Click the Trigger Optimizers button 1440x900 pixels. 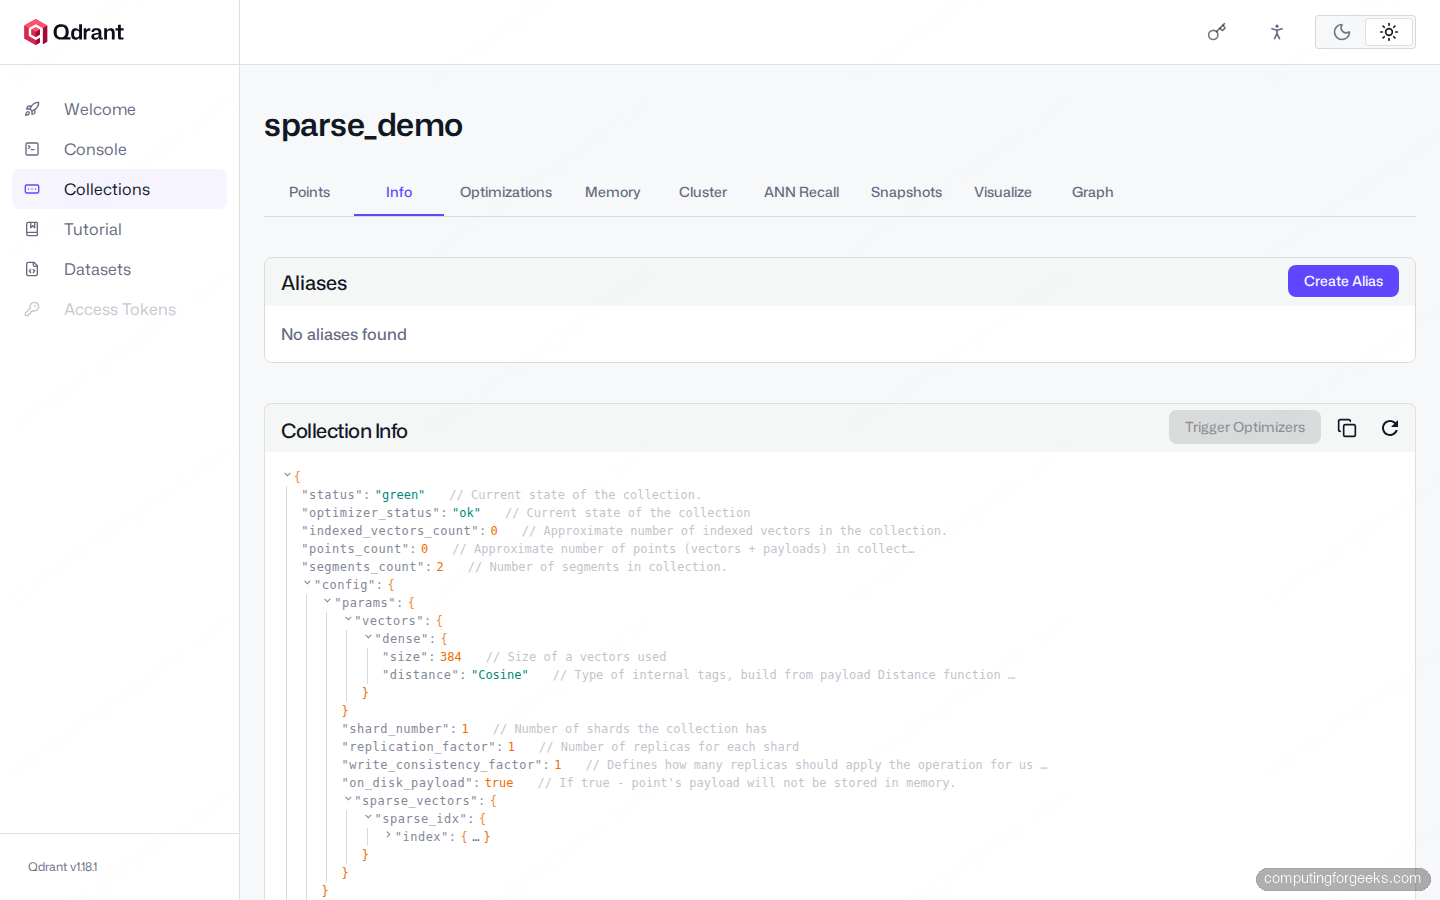1245,427
